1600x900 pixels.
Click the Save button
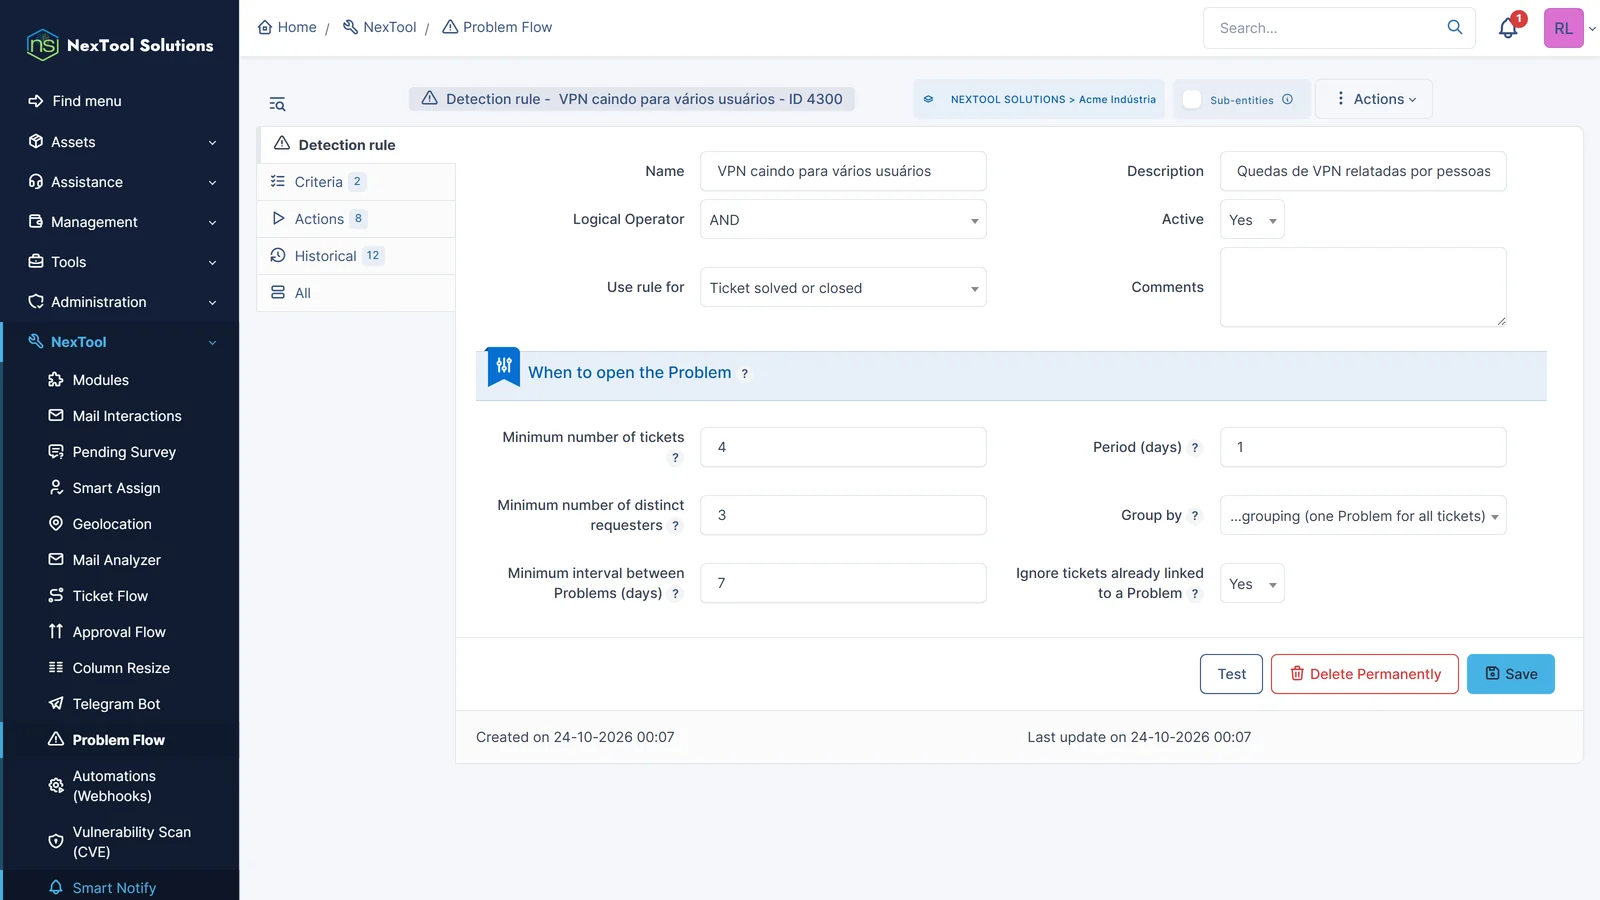[x=1511, y=674]
